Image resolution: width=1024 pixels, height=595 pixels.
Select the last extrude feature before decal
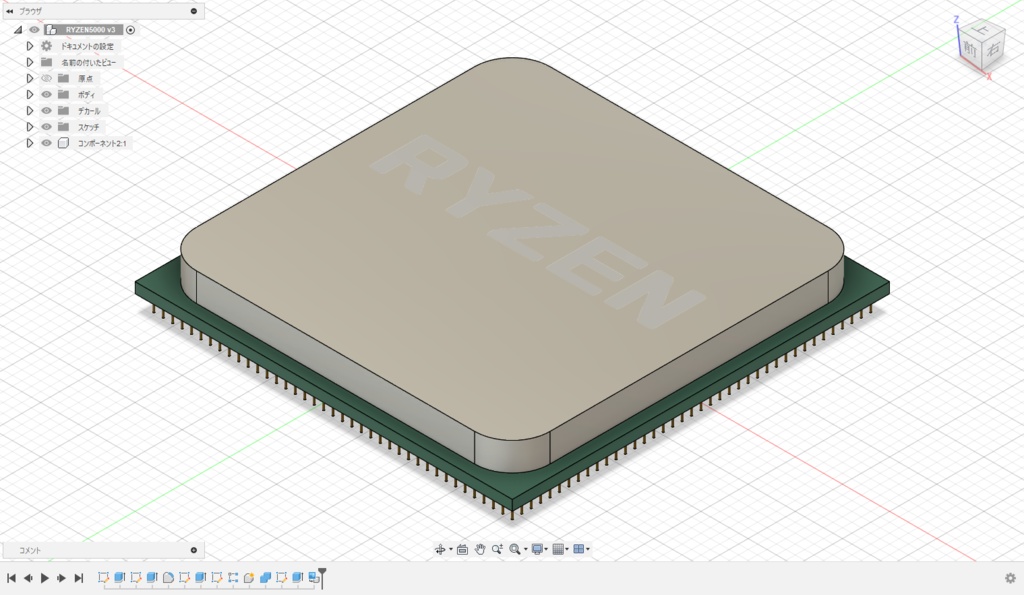[x=297, y=577]
